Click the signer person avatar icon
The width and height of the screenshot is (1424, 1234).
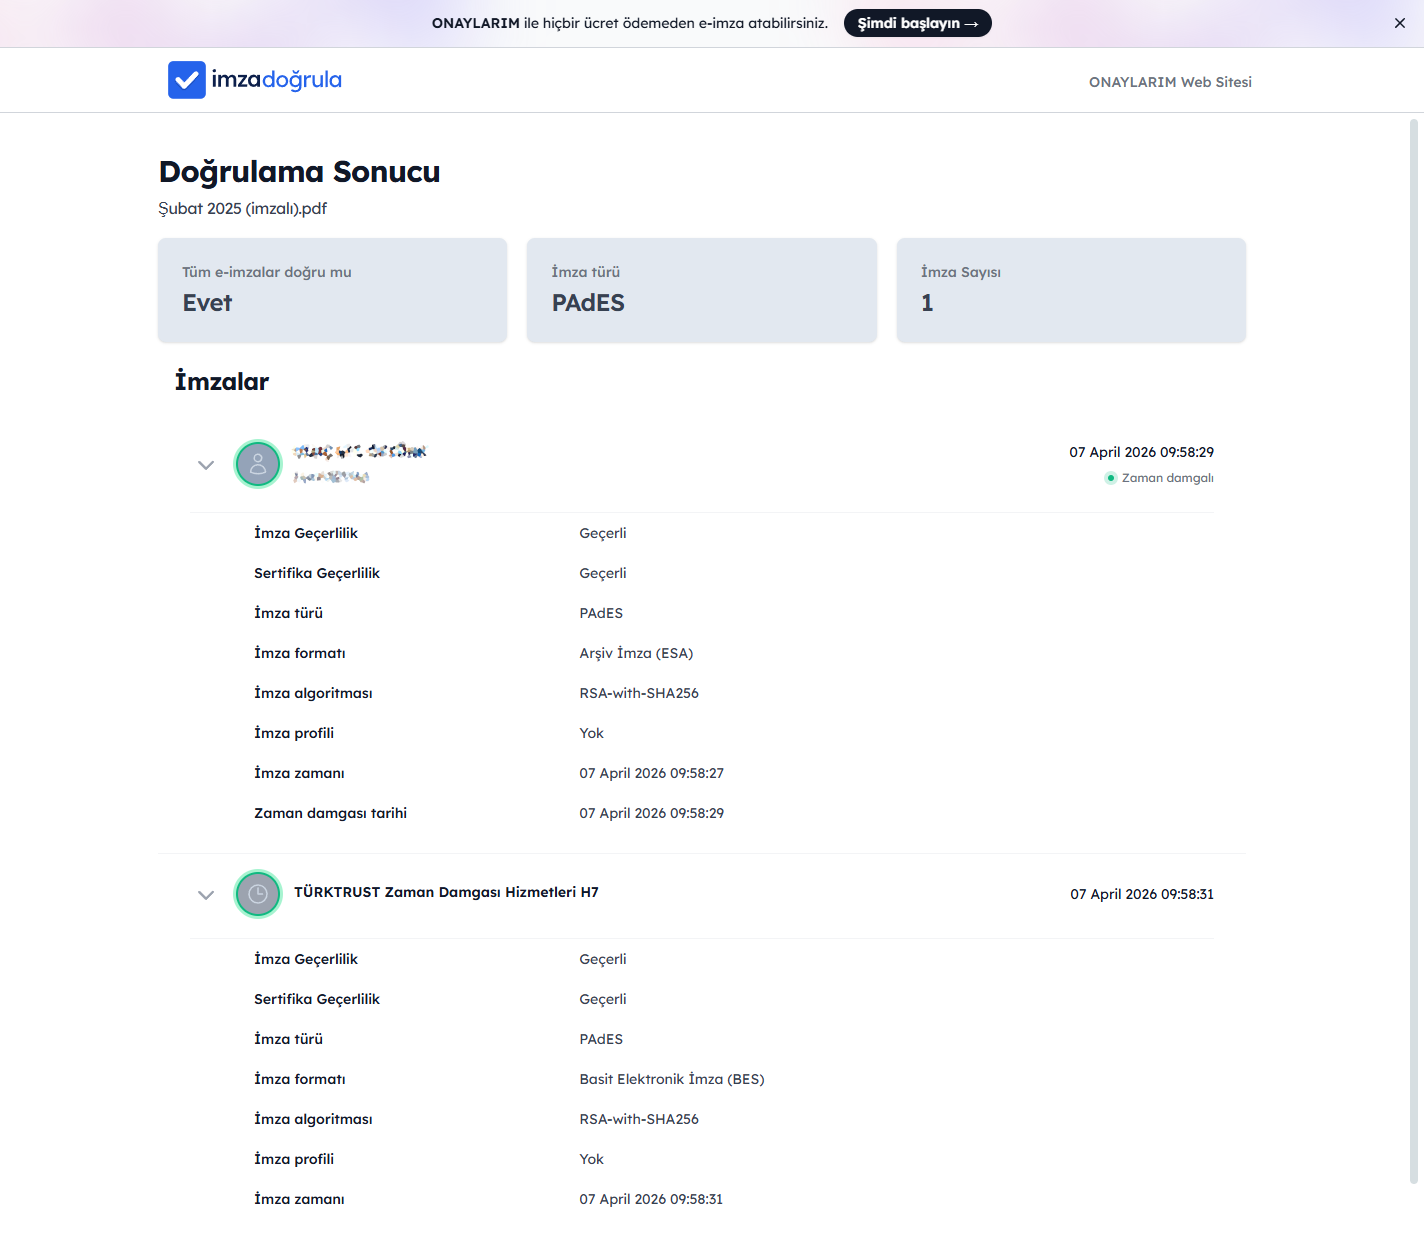tap(258, 464)
